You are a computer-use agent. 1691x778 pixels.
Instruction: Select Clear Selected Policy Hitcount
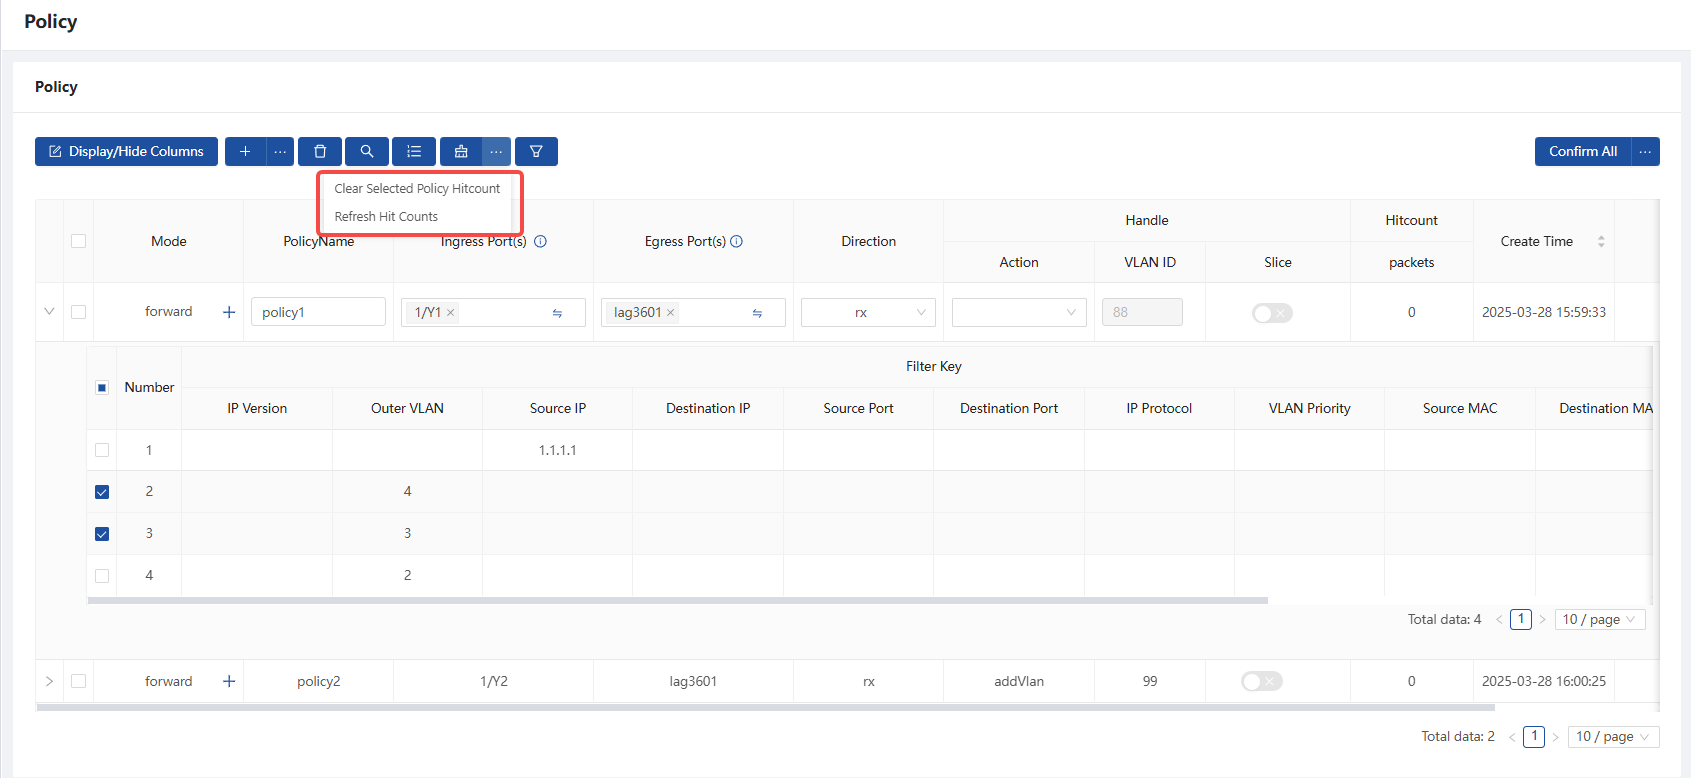point(417,188)
